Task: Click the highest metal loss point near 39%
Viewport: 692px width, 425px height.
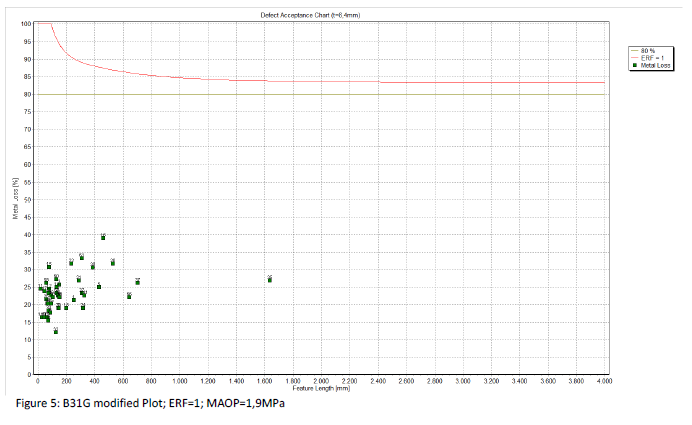Action: click(103, 237)
